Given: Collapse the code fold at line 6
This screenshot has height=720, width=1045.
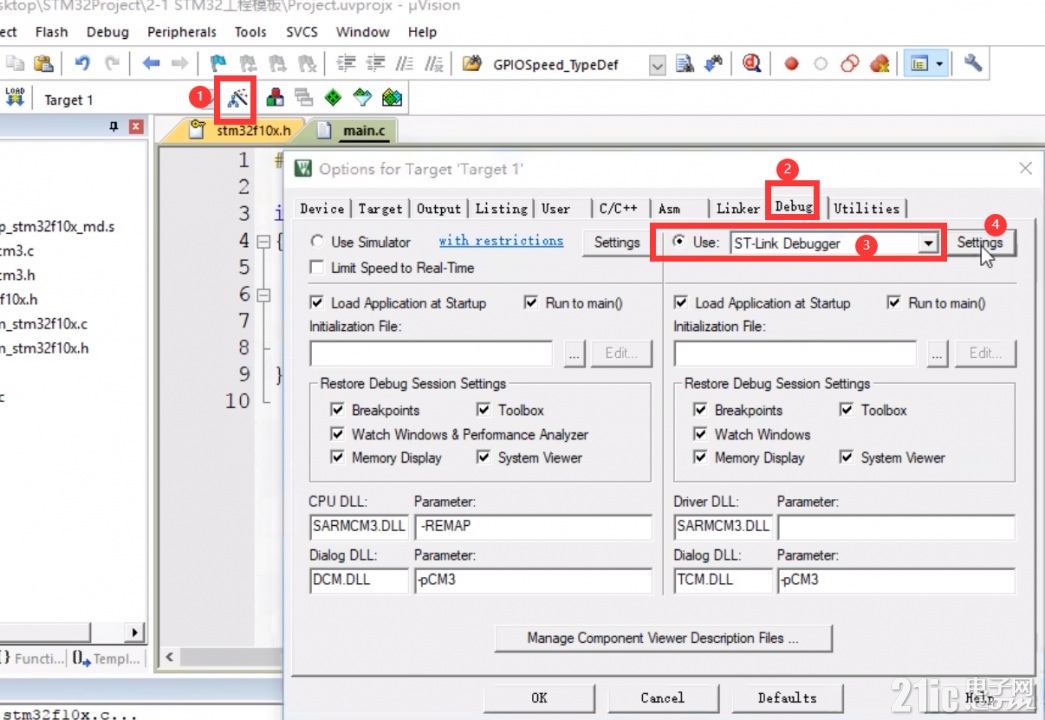Looking at the screenshot, I should pos(264,295).
